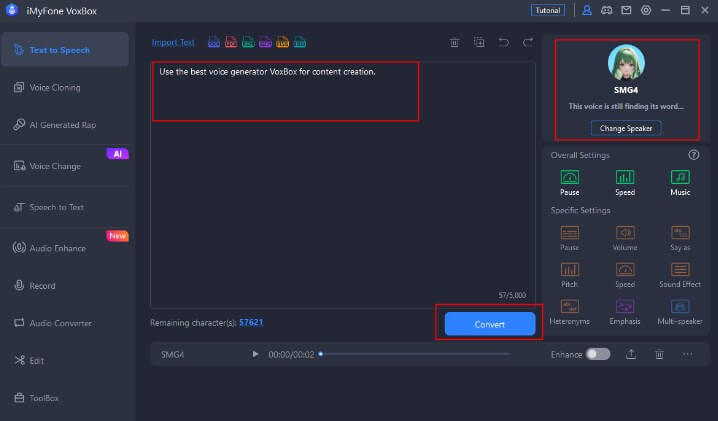Select the specific Pause setting
Viewport: 718px width, 421px height.
[570, 238]
